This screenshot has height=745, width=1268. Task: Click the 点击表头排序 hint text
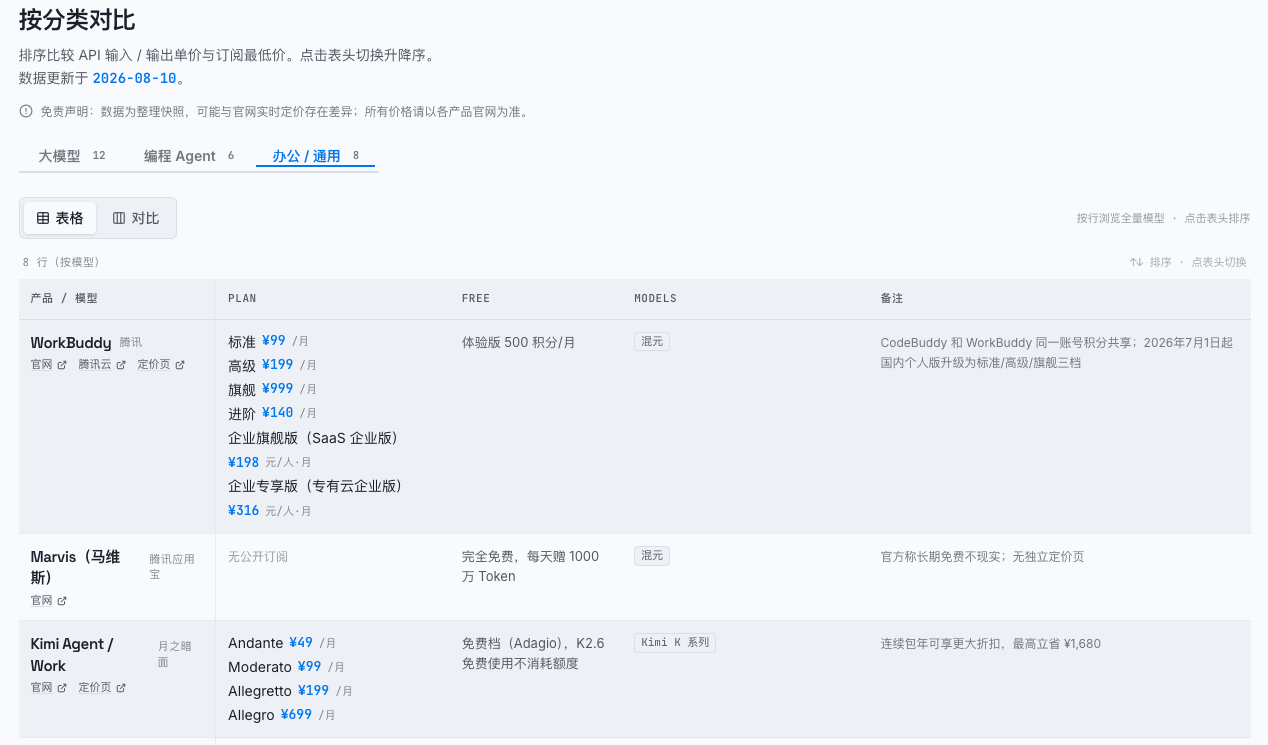click(1218, 218)
